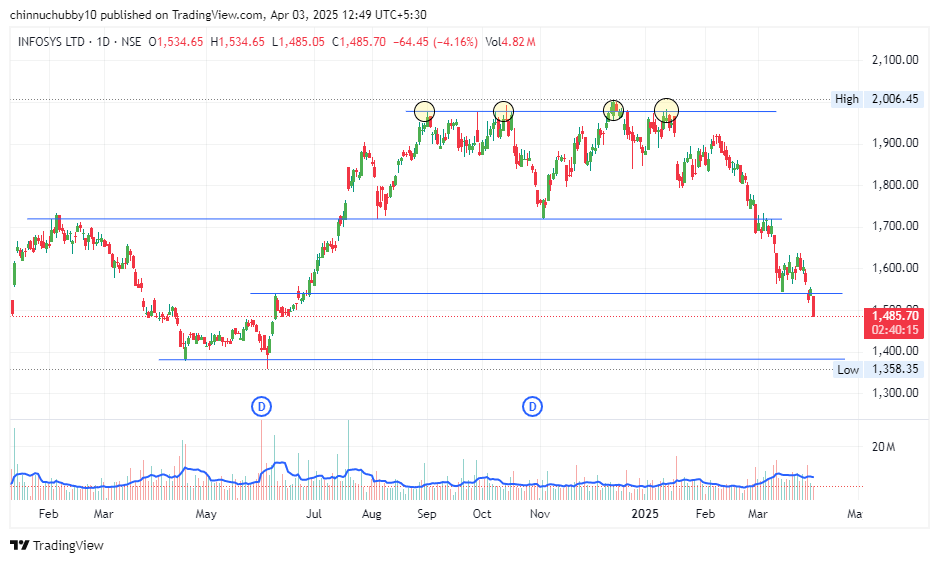Click the Open value O1,534.65

click(x=175, y=42)
